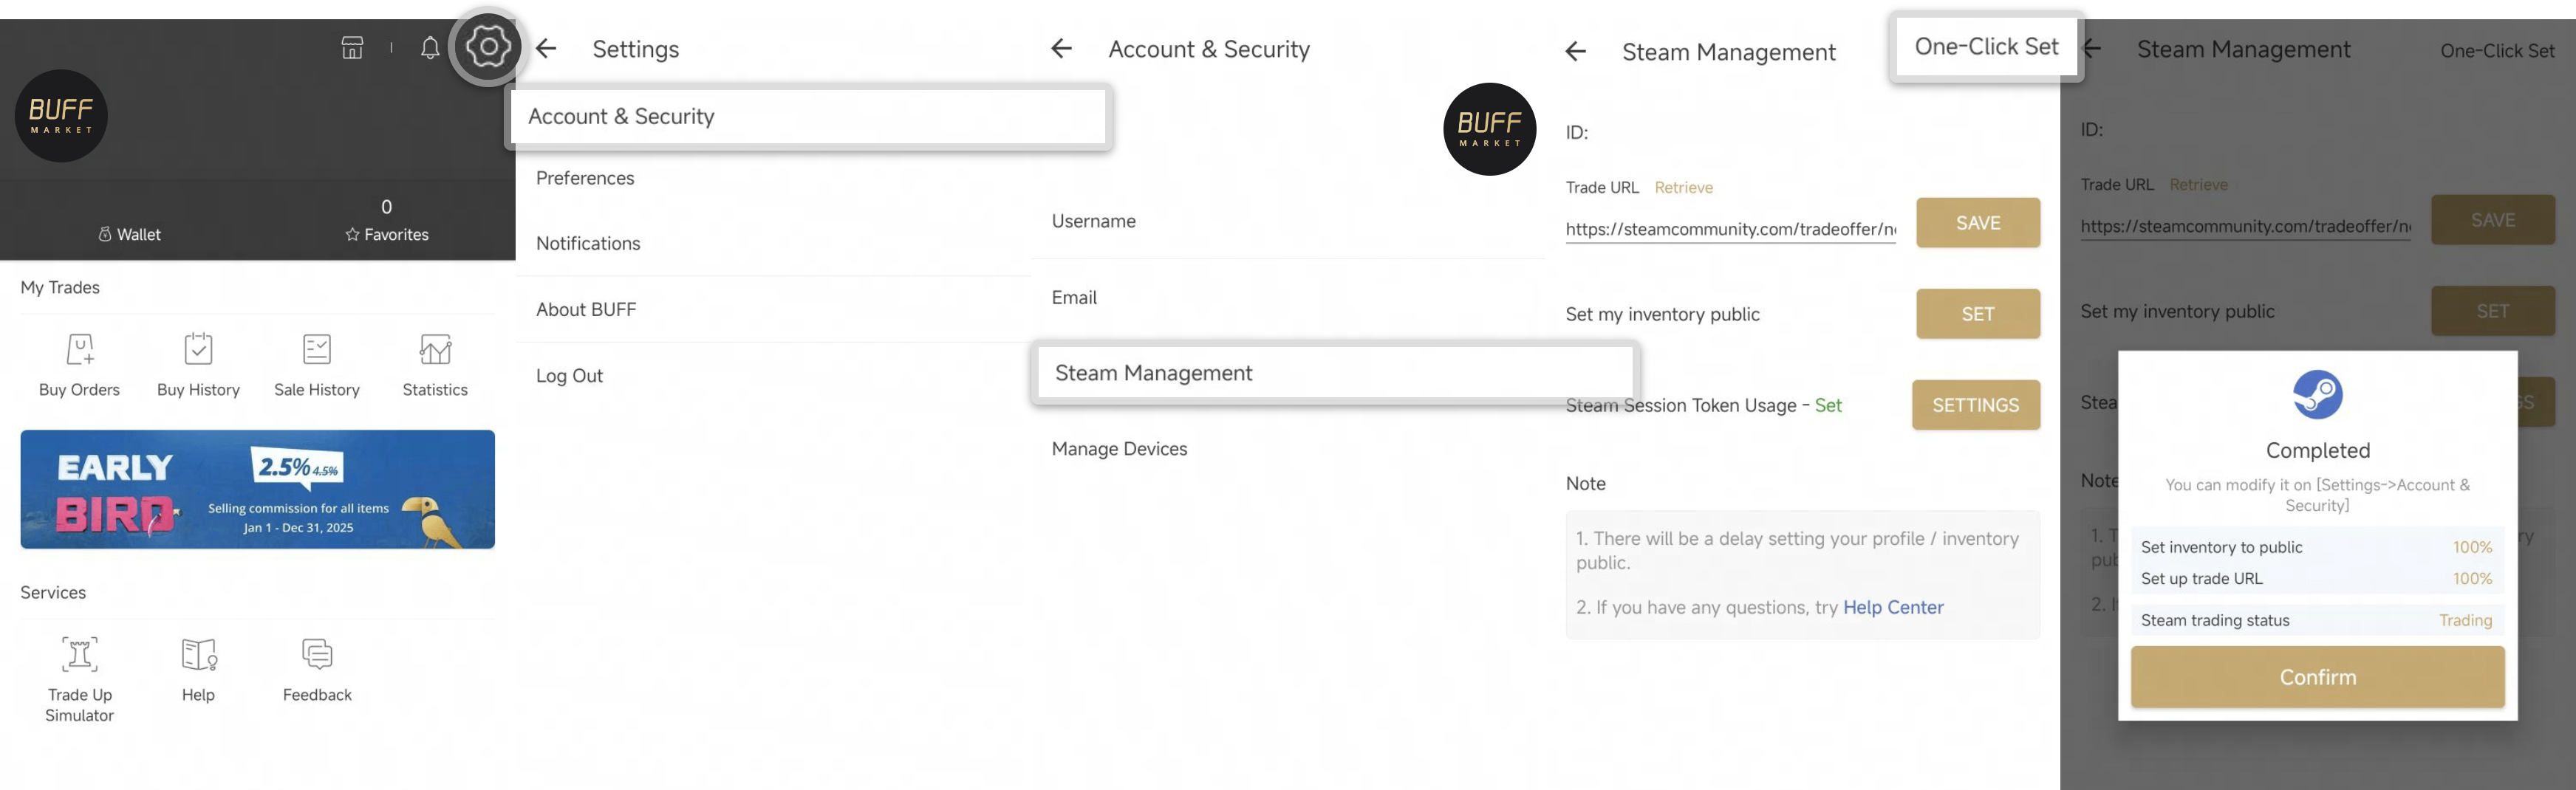The width and height of the screenshot is (2576, 790).
Task: Open Preferences in Settings
Action: (585, 178)
